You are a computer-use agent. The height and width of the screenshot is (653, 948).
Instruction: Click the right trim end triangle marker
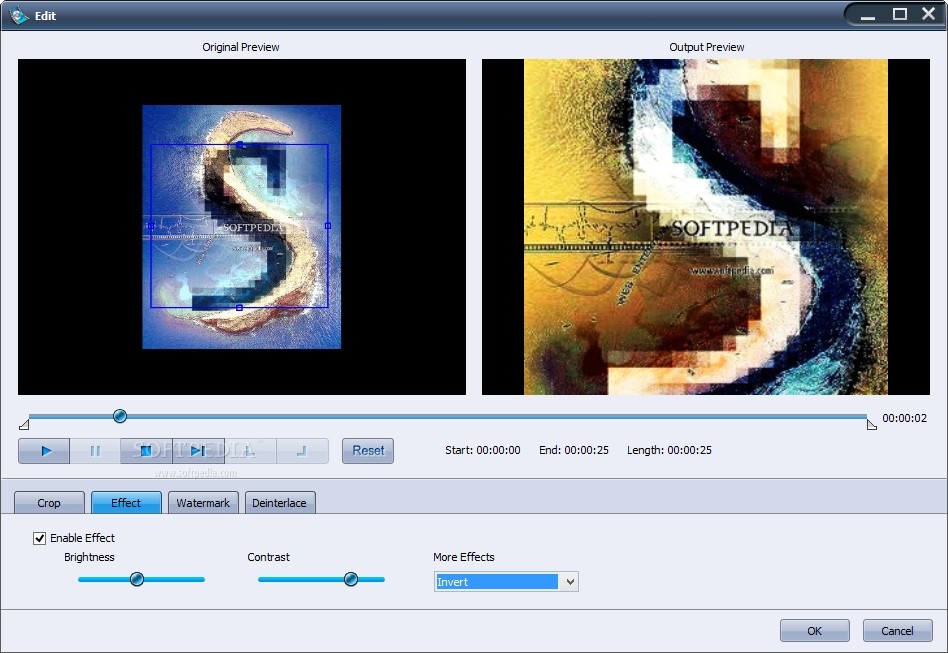[871, 424]
